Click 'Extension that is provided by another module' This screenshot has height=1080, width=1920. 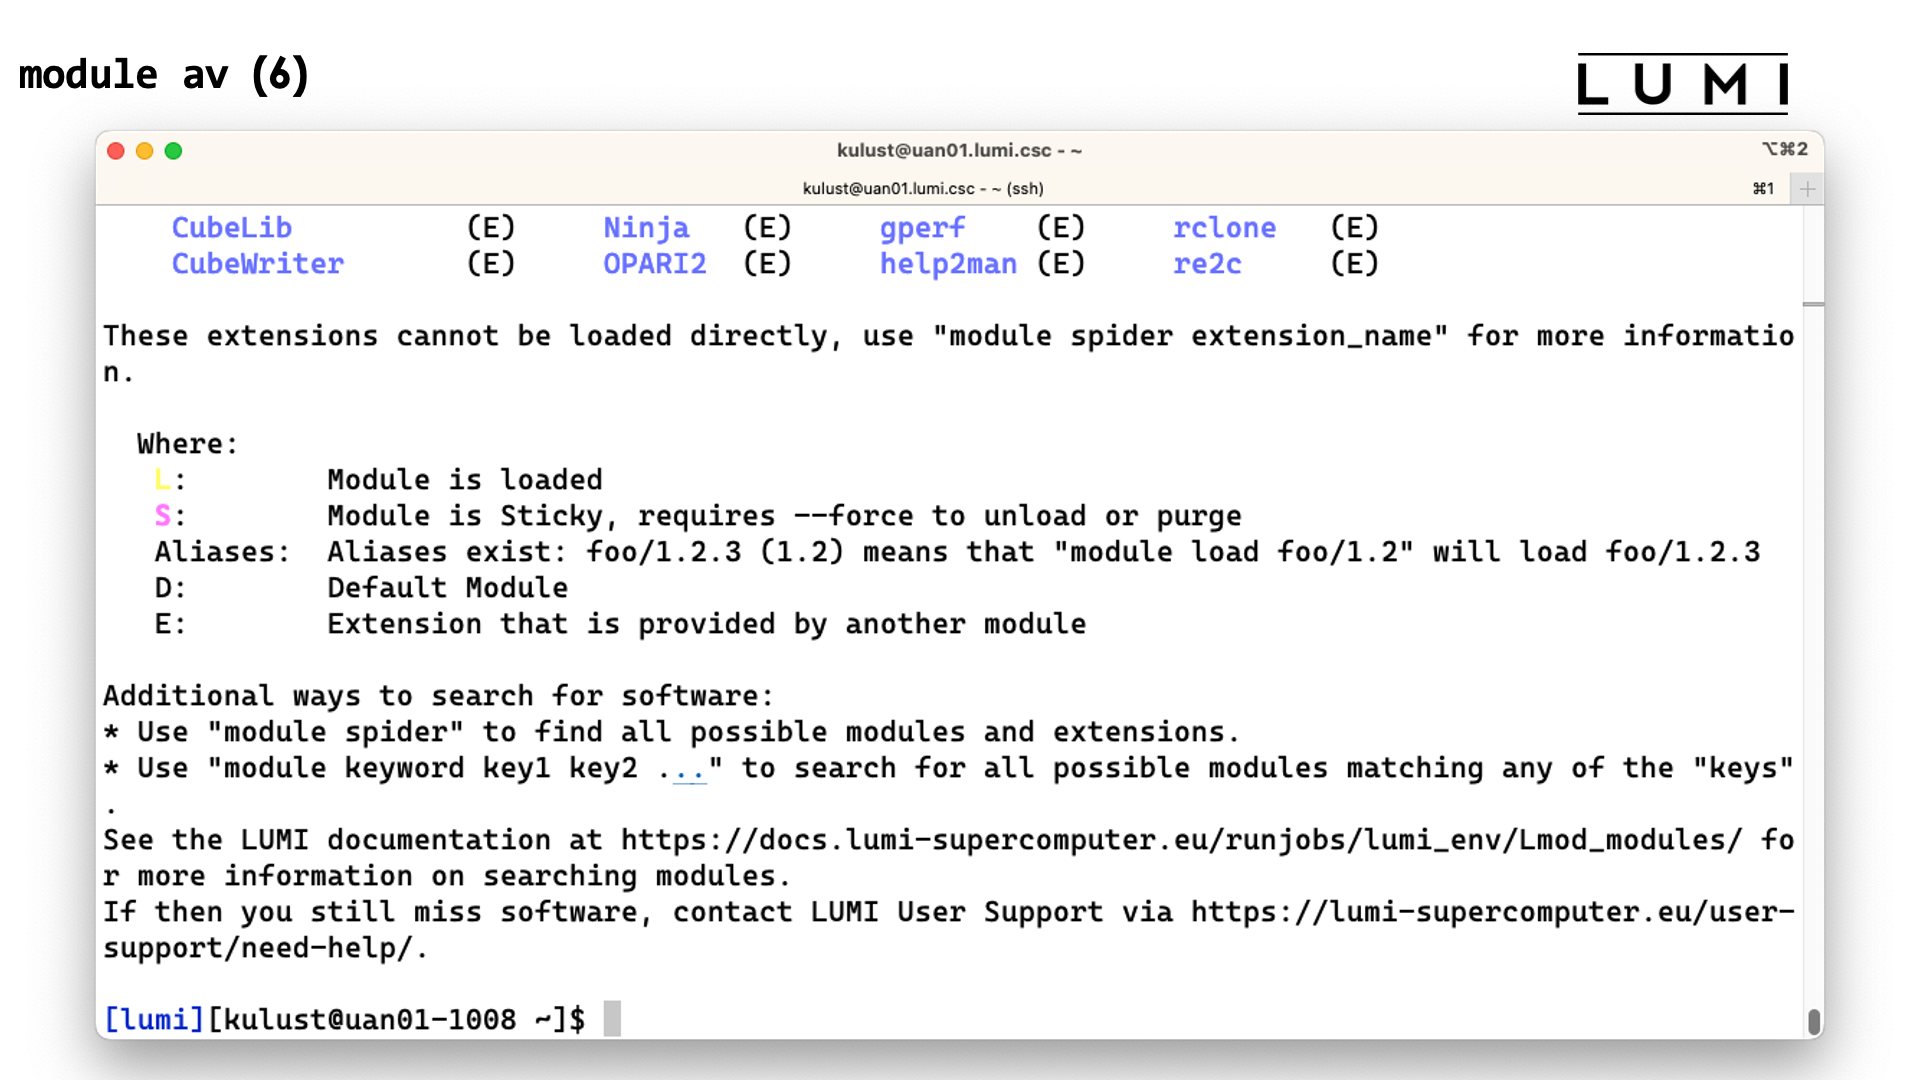coord(706,624)
